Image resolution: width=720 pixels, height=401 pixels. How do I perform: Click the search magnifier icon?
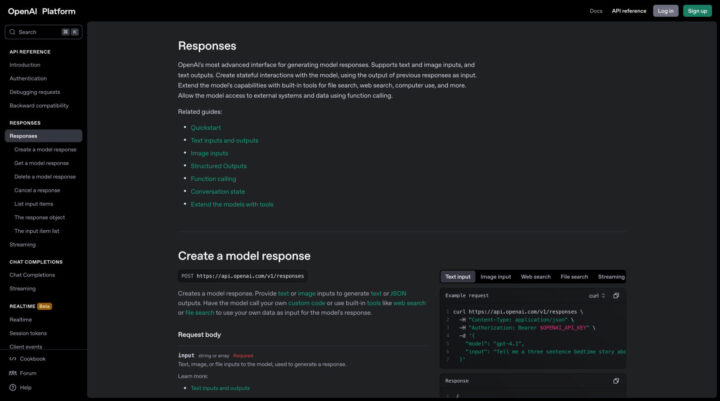click(x=12, y=32)
